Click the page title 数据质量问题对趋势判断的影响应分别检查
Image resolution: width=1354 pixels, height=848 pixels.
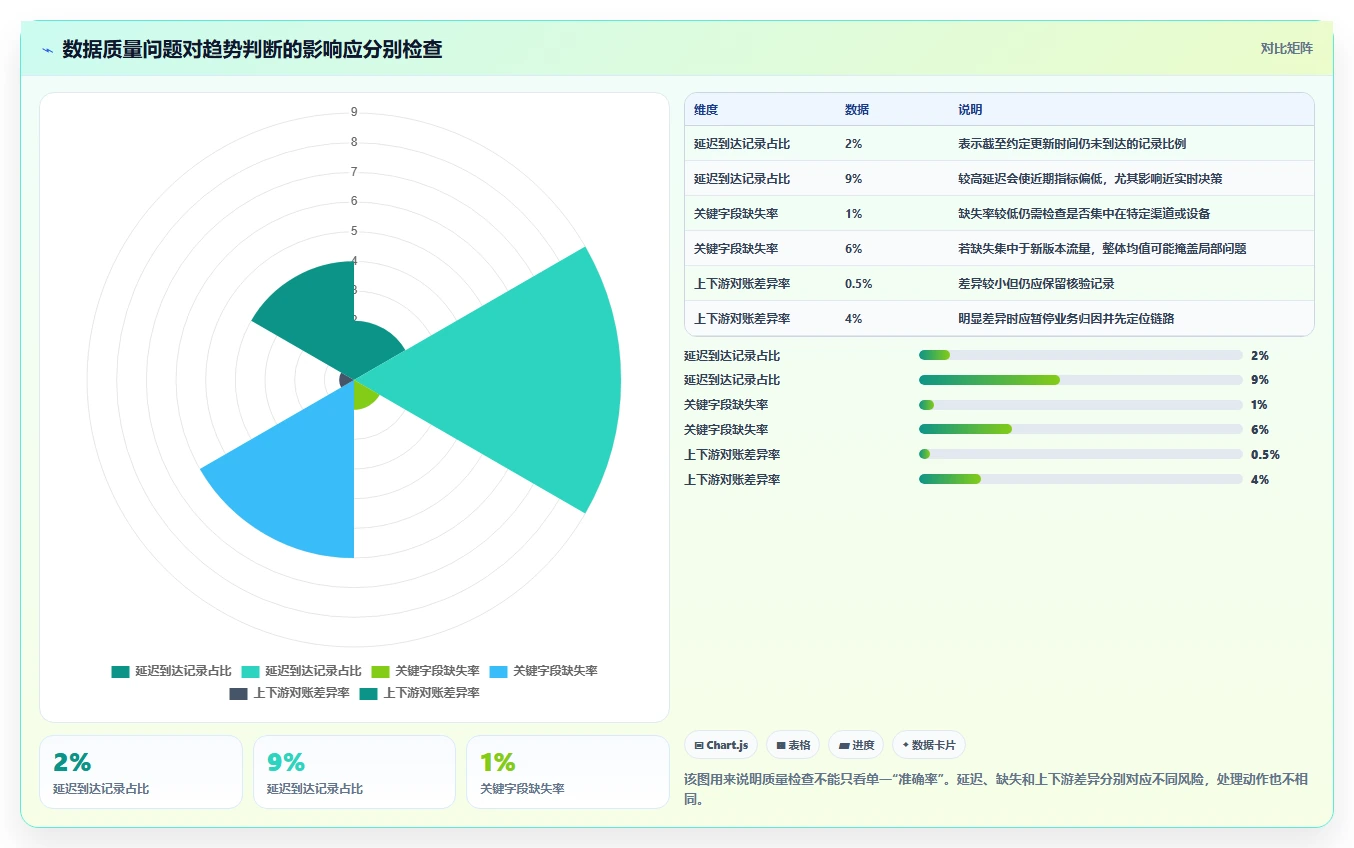click(252, 49)
